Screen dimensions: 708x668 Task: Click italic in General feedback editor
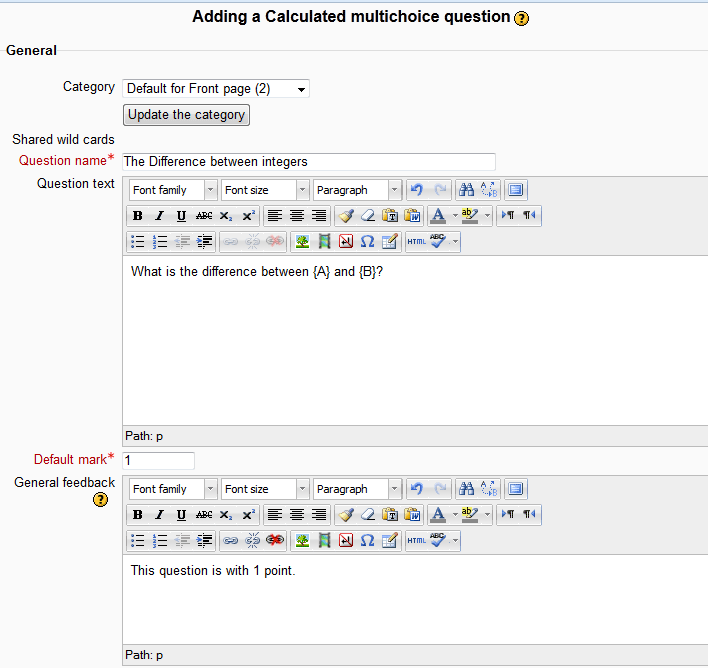[x=159, y=515]
